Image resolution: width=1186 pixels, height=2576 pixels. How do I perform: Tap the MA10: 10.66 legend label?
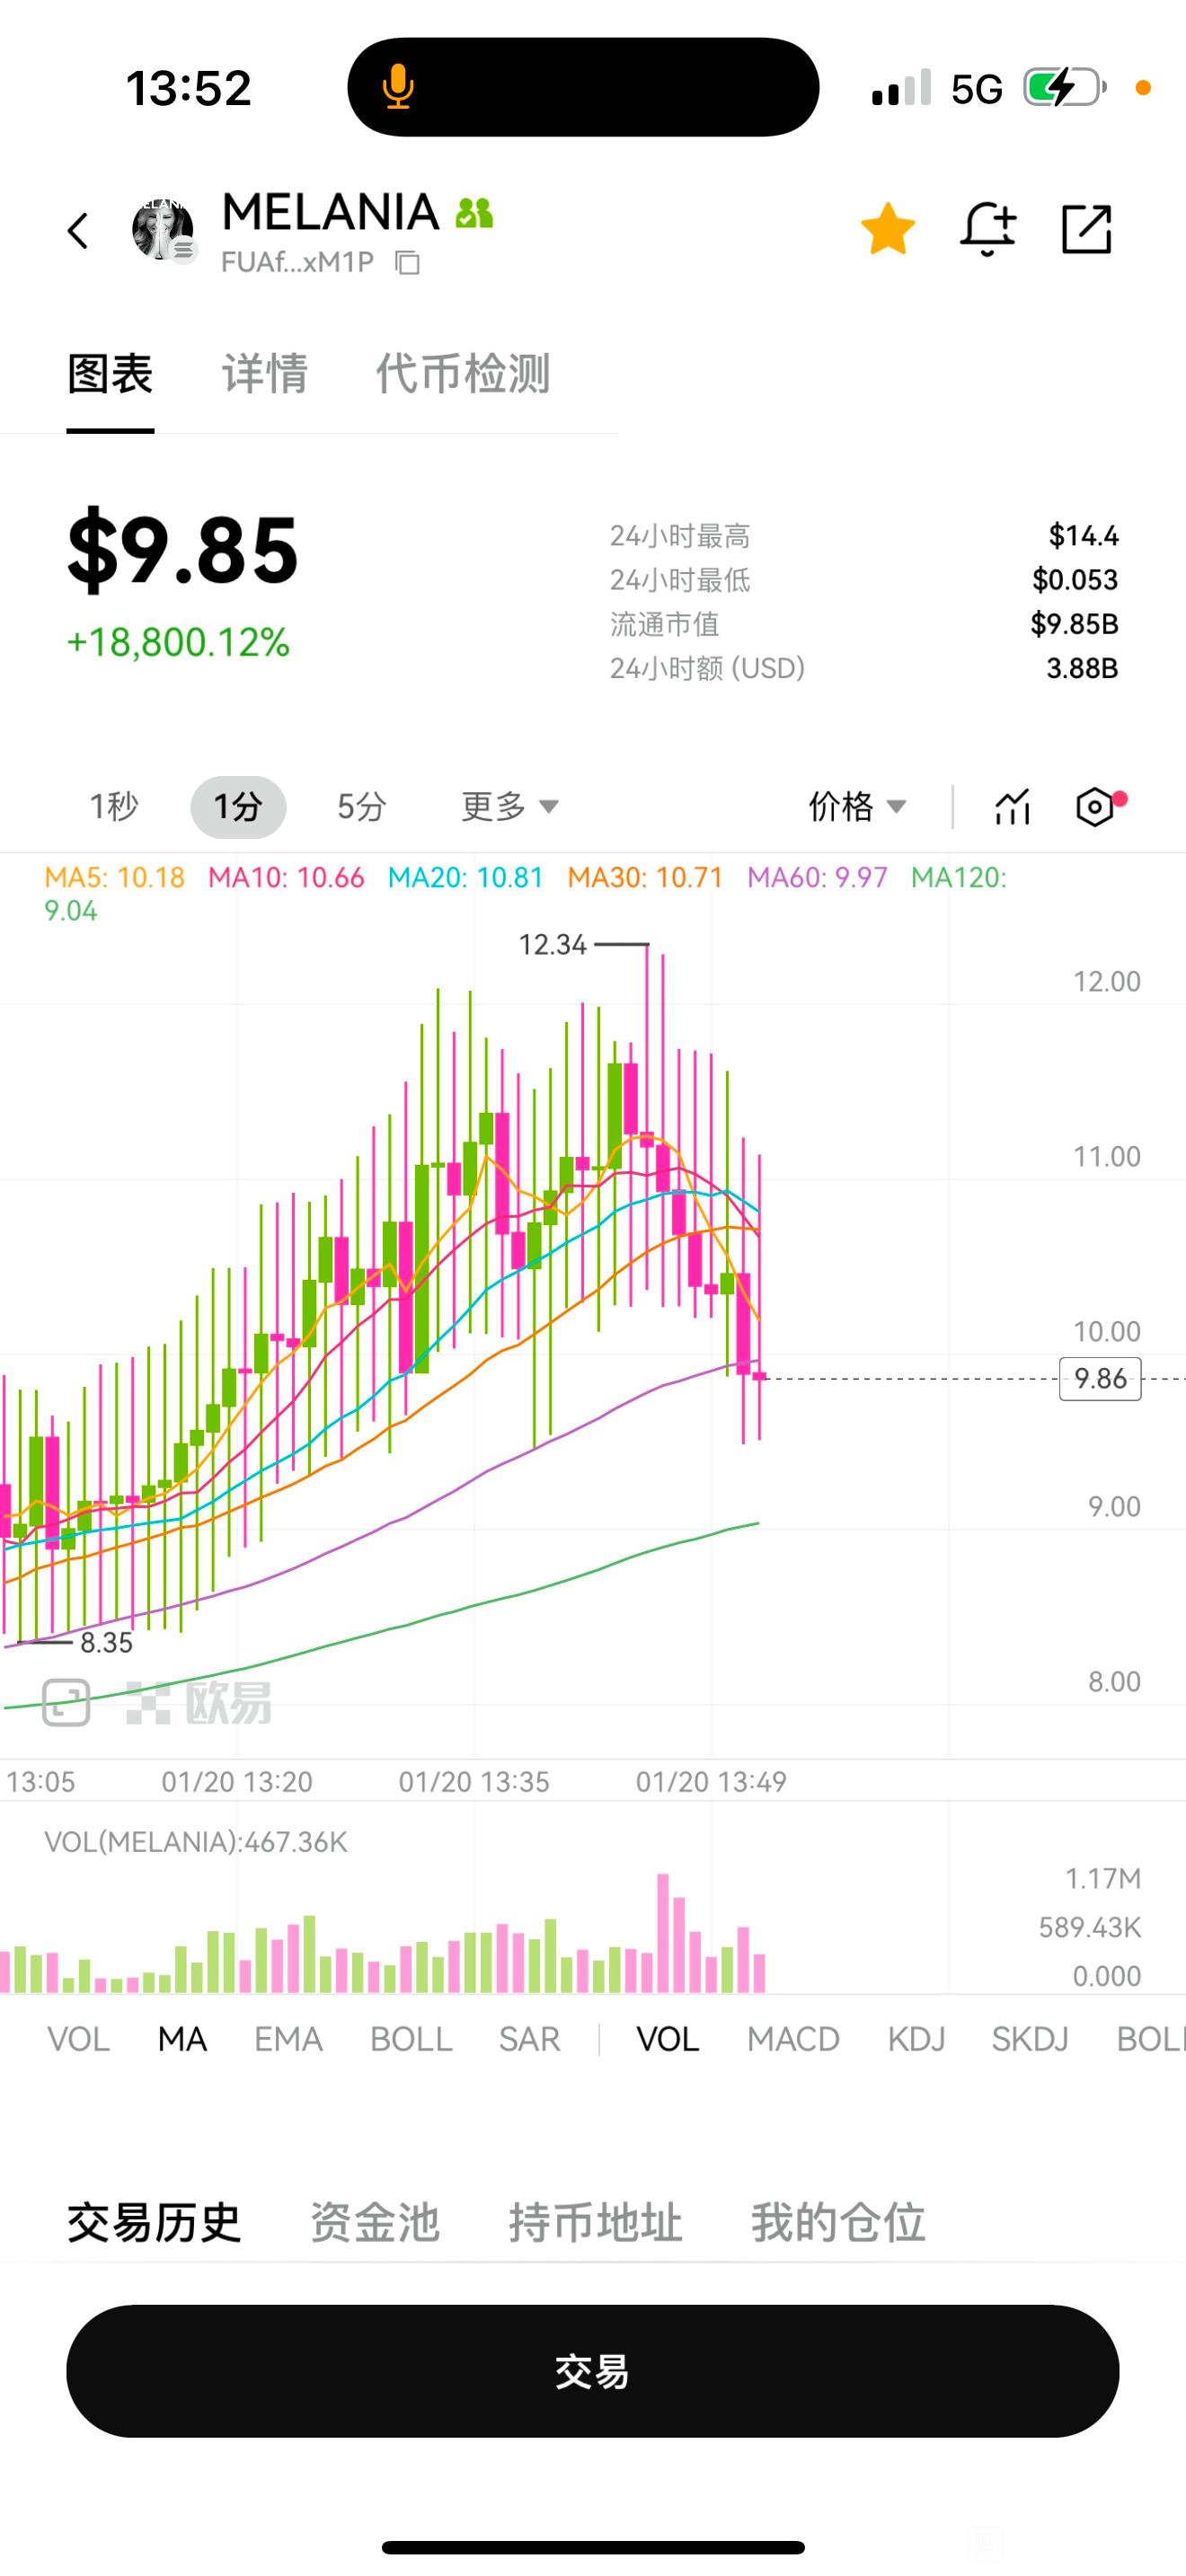point(286,878)
